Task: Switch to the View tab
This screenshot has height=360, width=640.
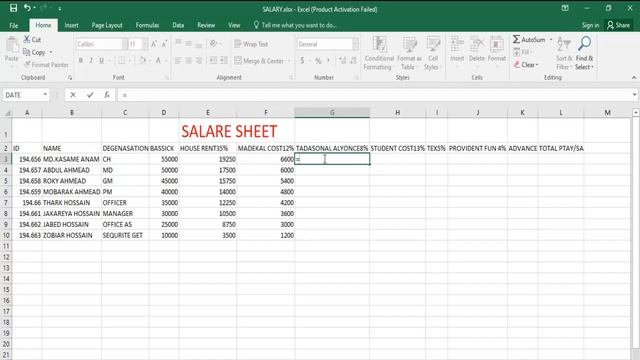Action: [x=234, y=25]
